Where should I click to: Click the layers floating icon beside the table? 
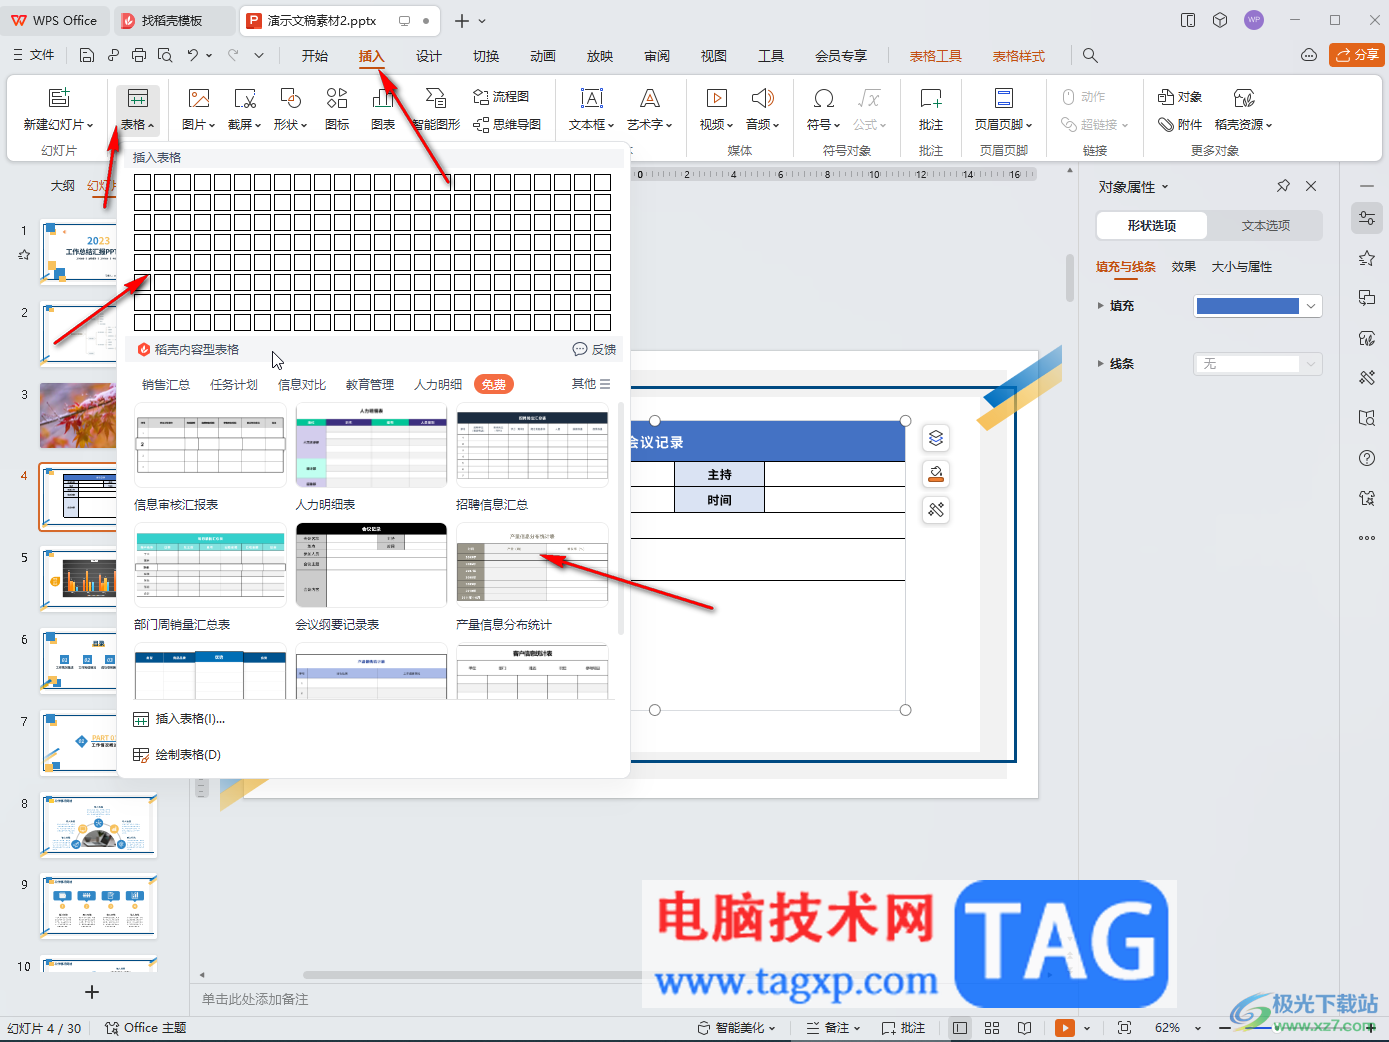[x=936, y=438]
